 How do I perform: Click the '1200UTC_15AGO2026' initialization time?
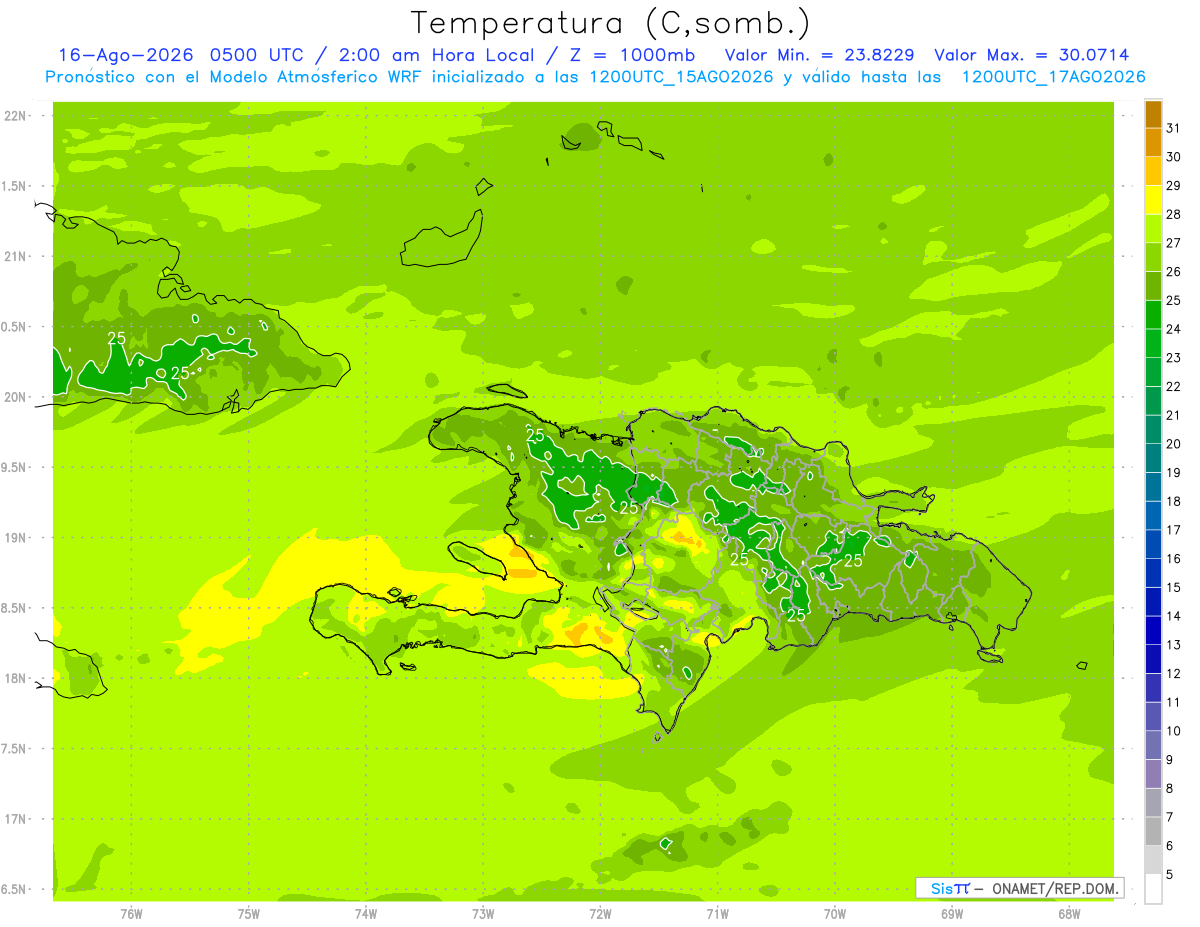(684, 76)
